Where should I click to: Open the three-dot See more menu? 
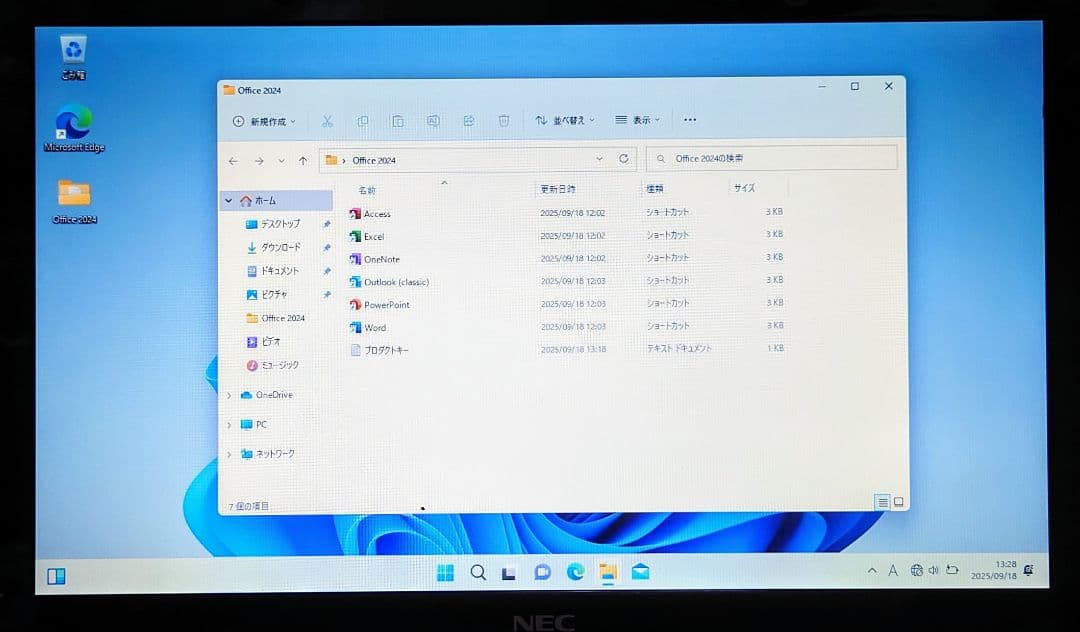[689, 120]
